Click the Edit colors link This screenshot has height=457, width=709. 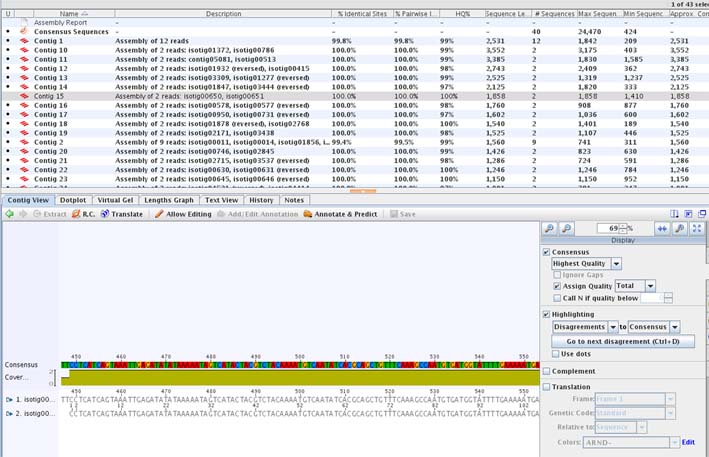pos(688,442)
